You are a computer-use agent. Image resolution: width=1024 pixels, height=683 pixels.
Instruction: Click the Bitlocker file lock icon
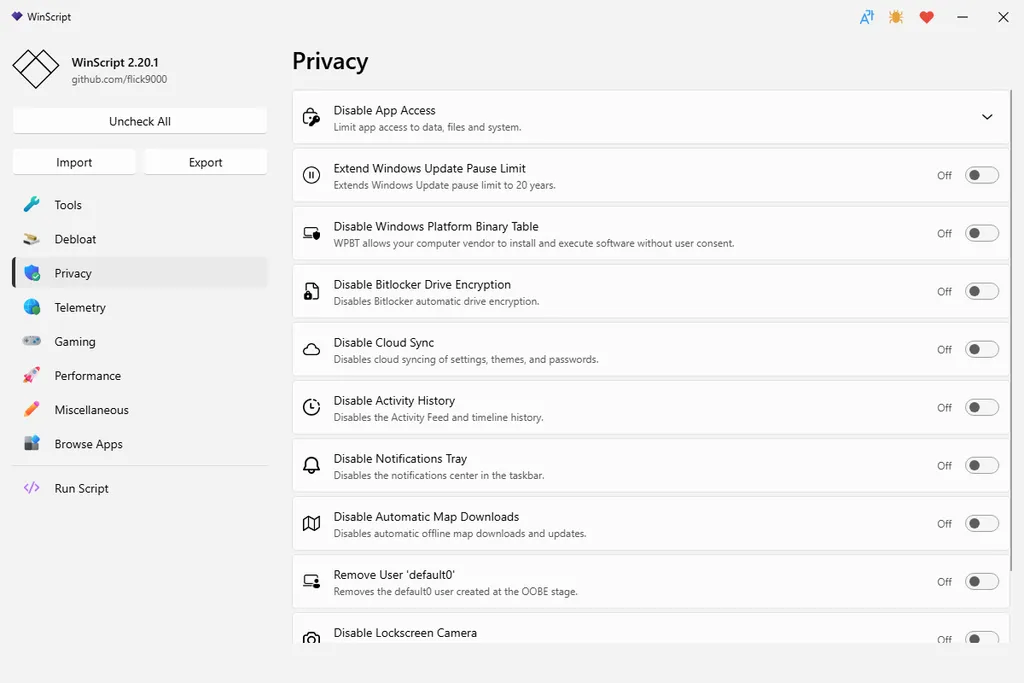[x=312, y=291]
